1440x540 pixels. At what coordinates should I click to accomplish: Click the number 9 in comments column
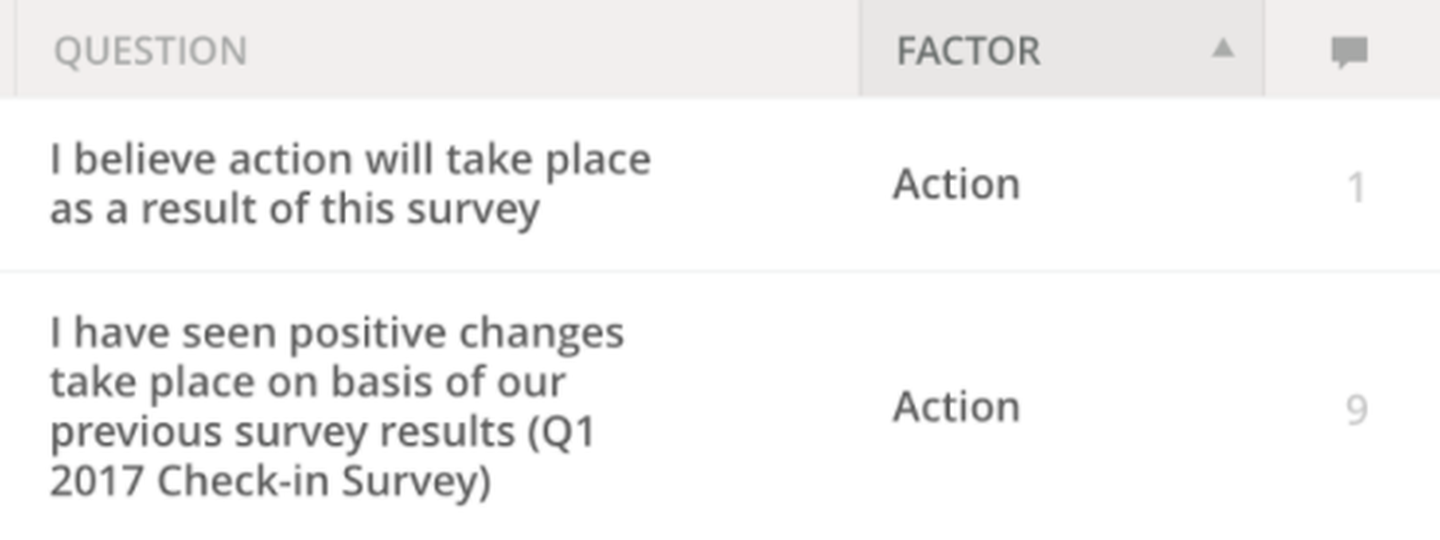[1356, 410]
